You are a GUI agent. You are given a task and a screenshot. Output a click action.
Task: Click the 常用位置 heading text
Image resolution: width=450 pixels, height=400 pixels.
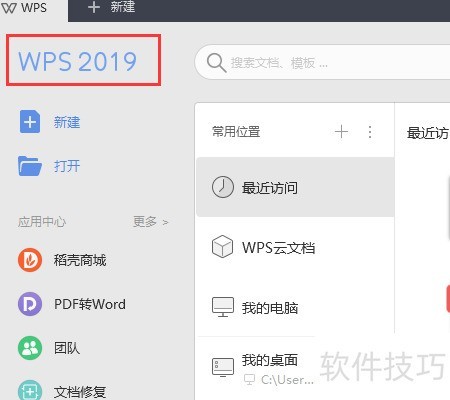click(x=236, y=132)
